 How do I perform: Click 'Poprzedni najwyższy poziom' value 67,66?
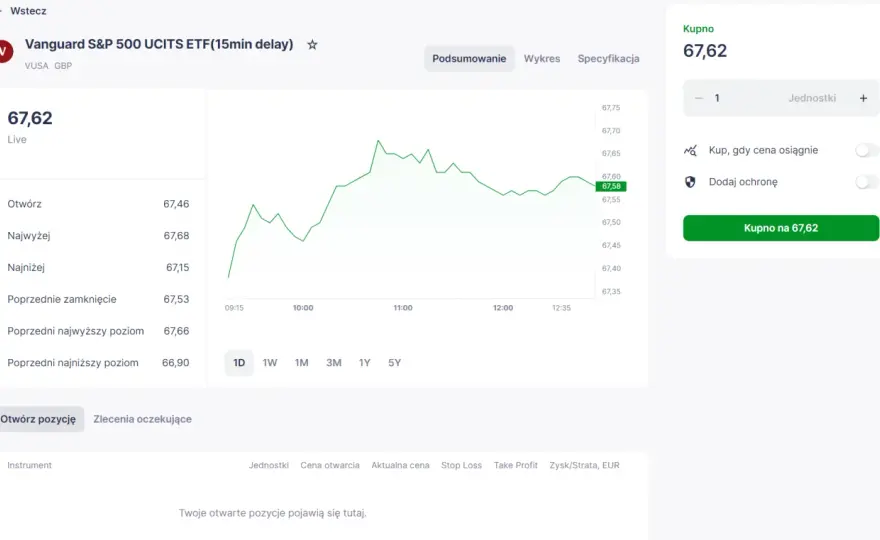pyautogui.click(x=176, y=331)
